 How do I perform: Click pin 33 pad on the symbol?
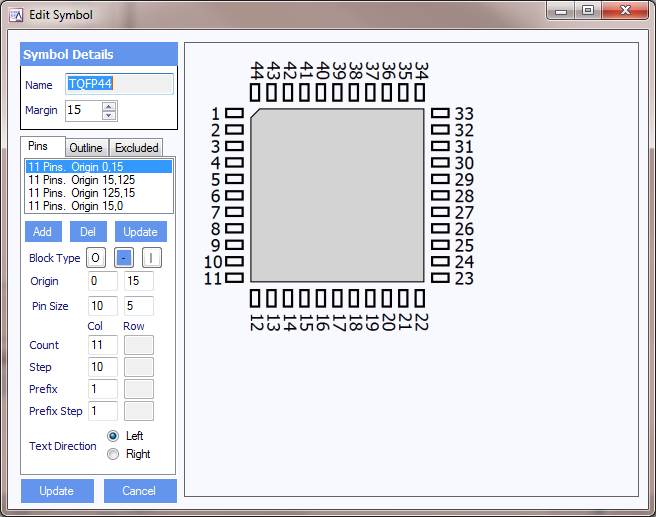pos(440,114)
